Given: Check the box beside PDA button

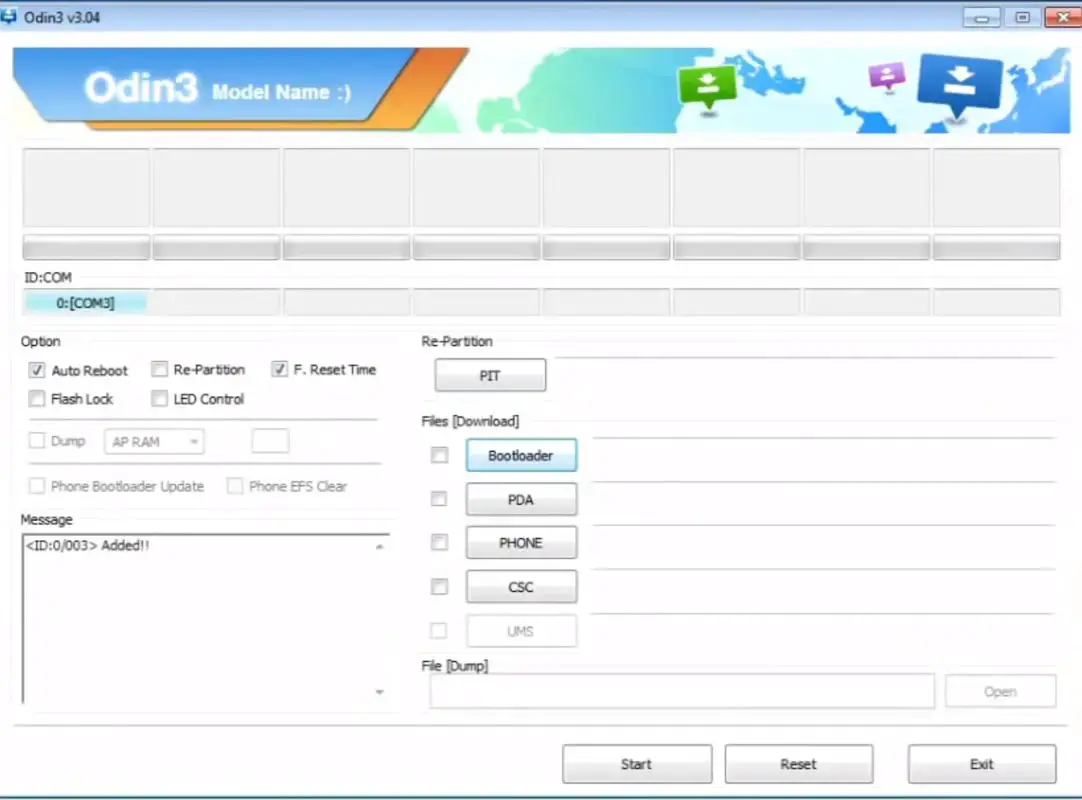Looking at the screenshot, I should coord(439,498).
